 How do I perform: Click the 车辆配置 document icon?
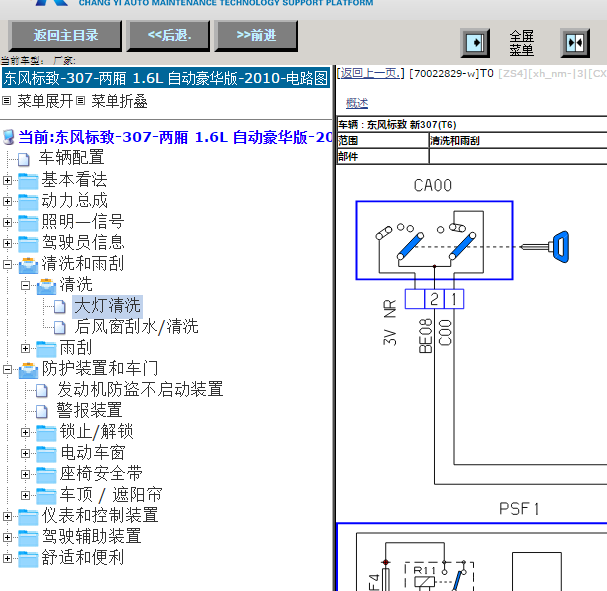click(24, 159)
